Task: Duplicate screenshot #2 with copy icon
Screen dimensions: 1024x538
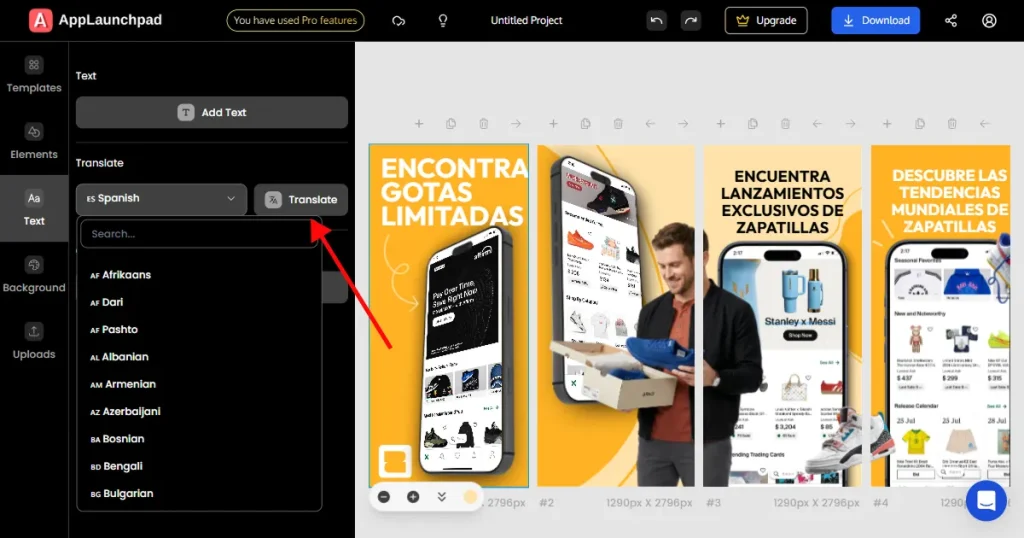Action: (585, 123)
